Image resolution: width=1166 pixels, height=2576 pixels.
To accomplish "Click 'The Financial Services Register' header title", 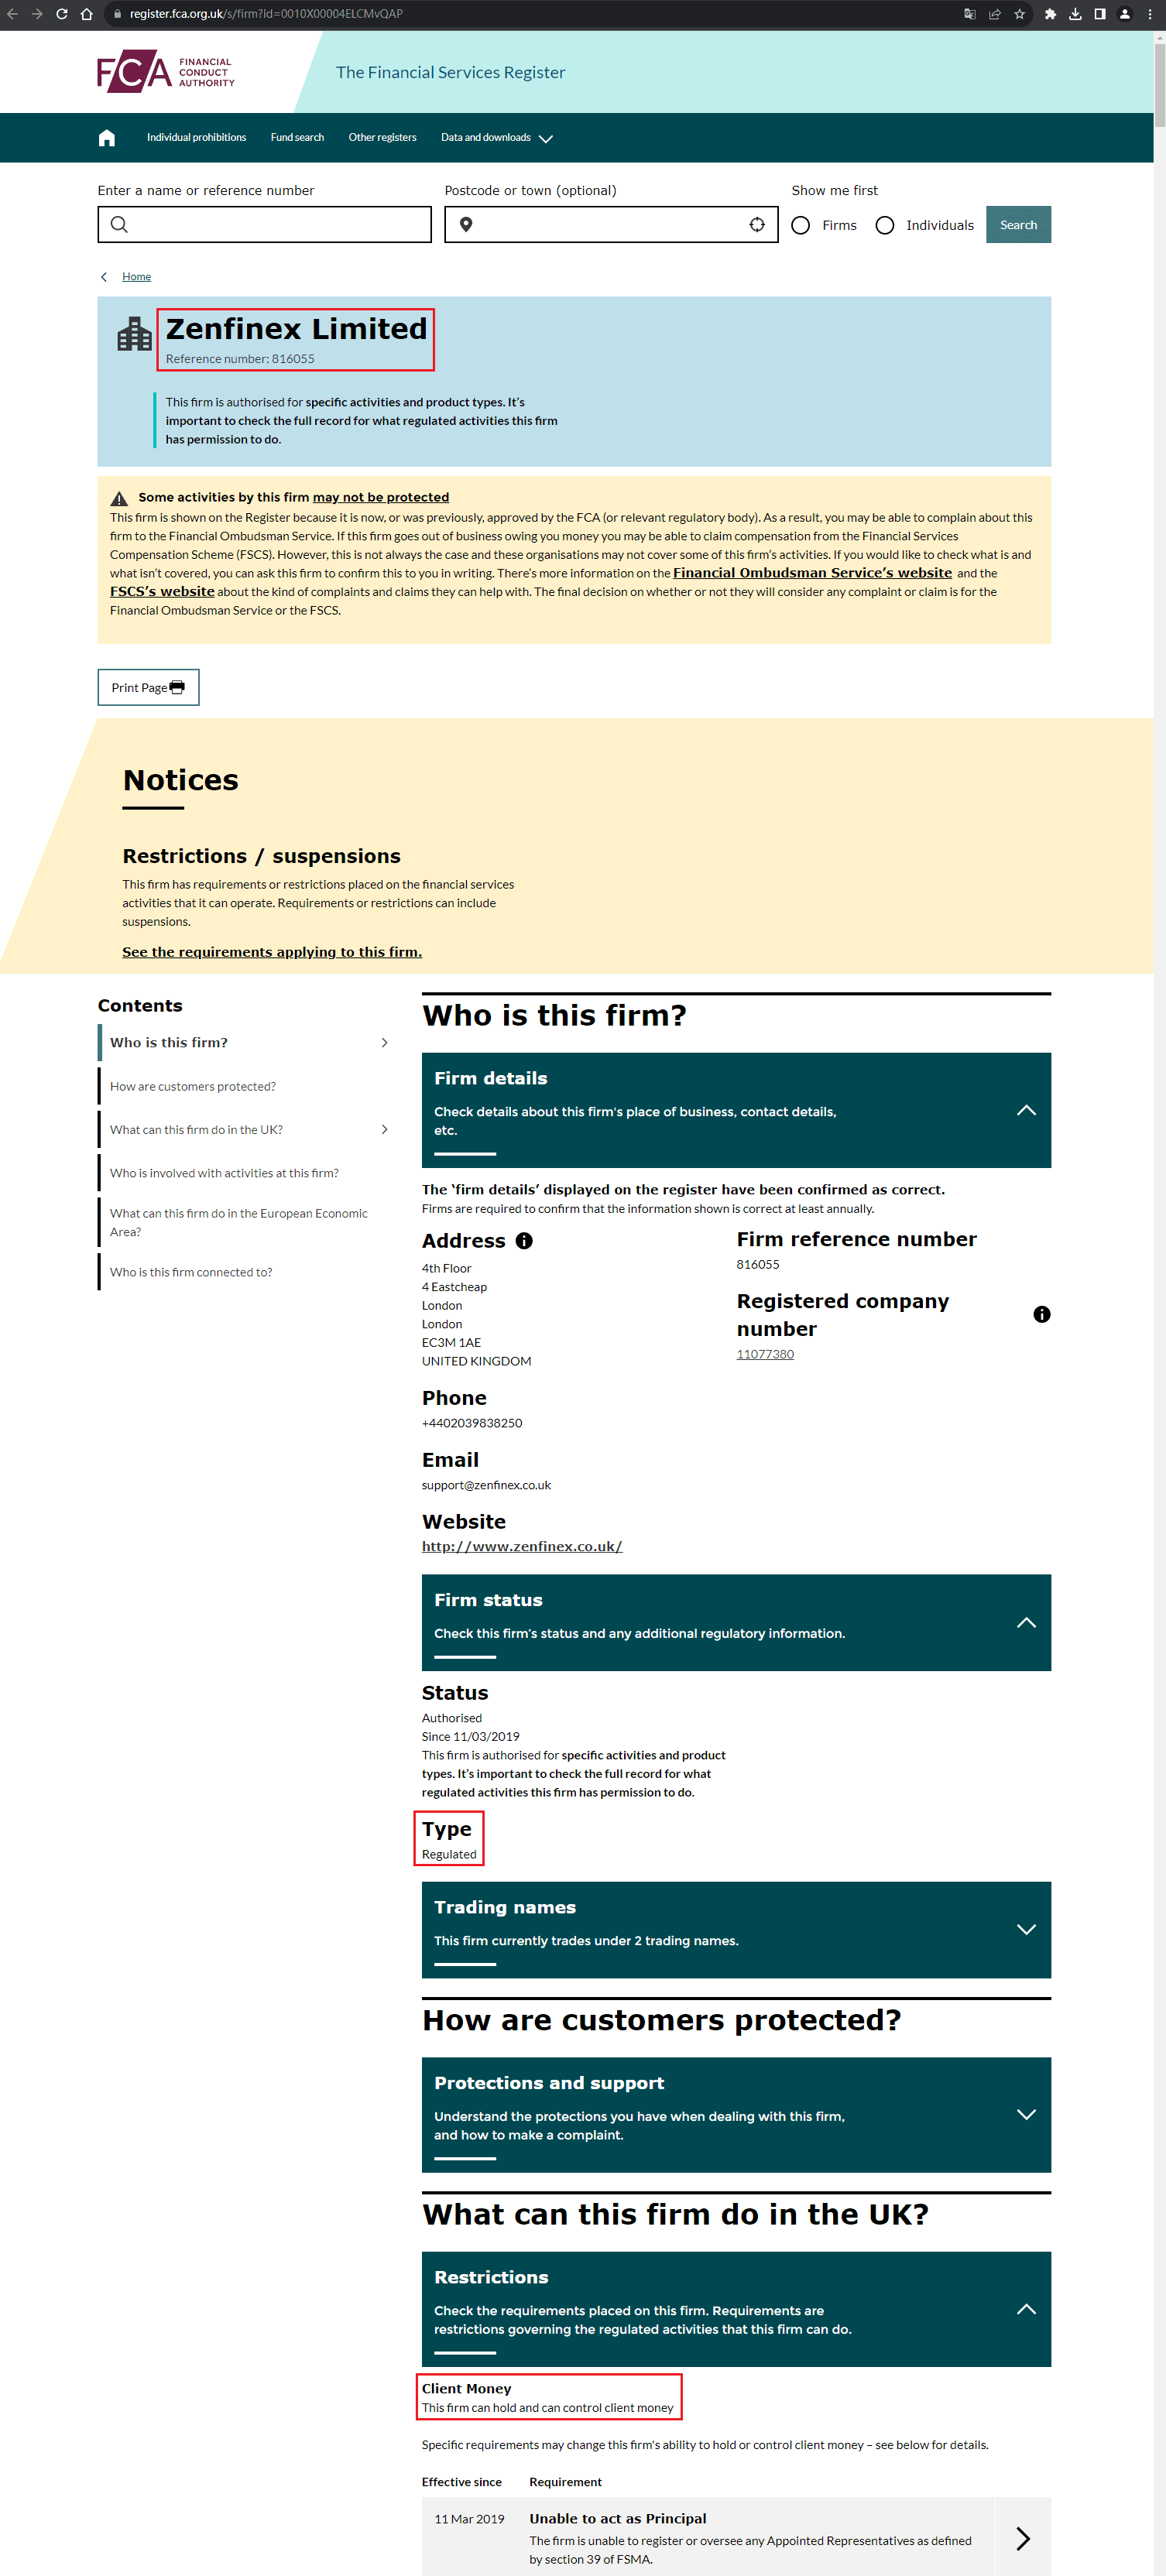I will click(x=450, y=73).
